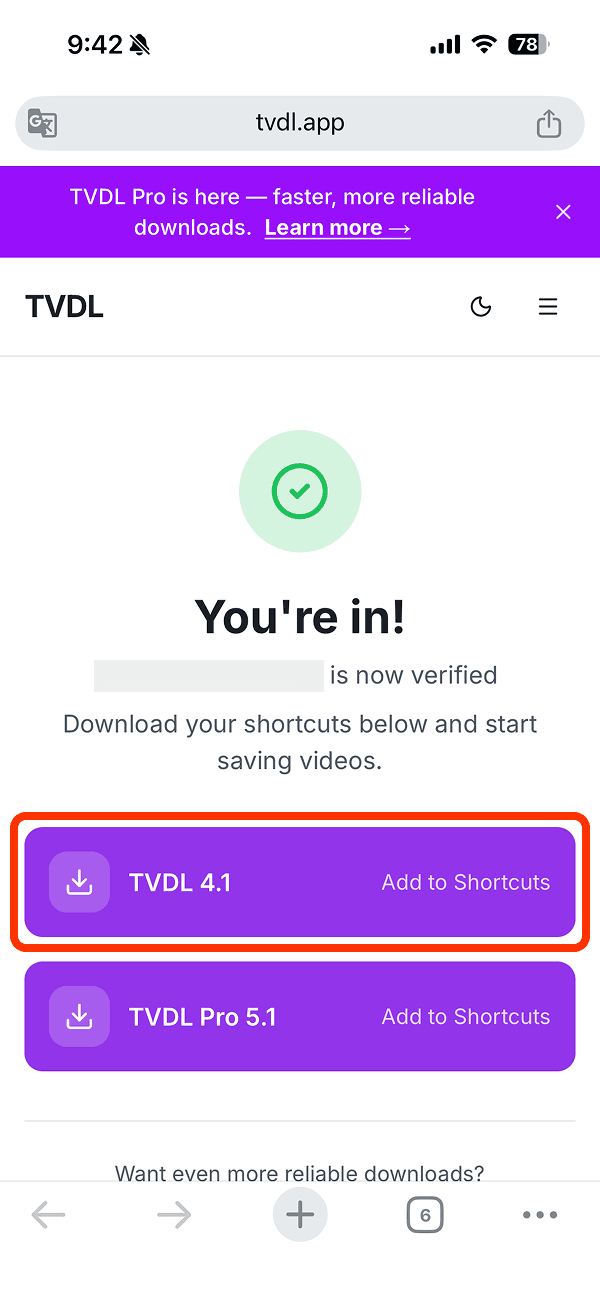Viewport: 600px width, 1300px height.
Task: Tap the tvdl.app address field
Action: pos(300,123)
